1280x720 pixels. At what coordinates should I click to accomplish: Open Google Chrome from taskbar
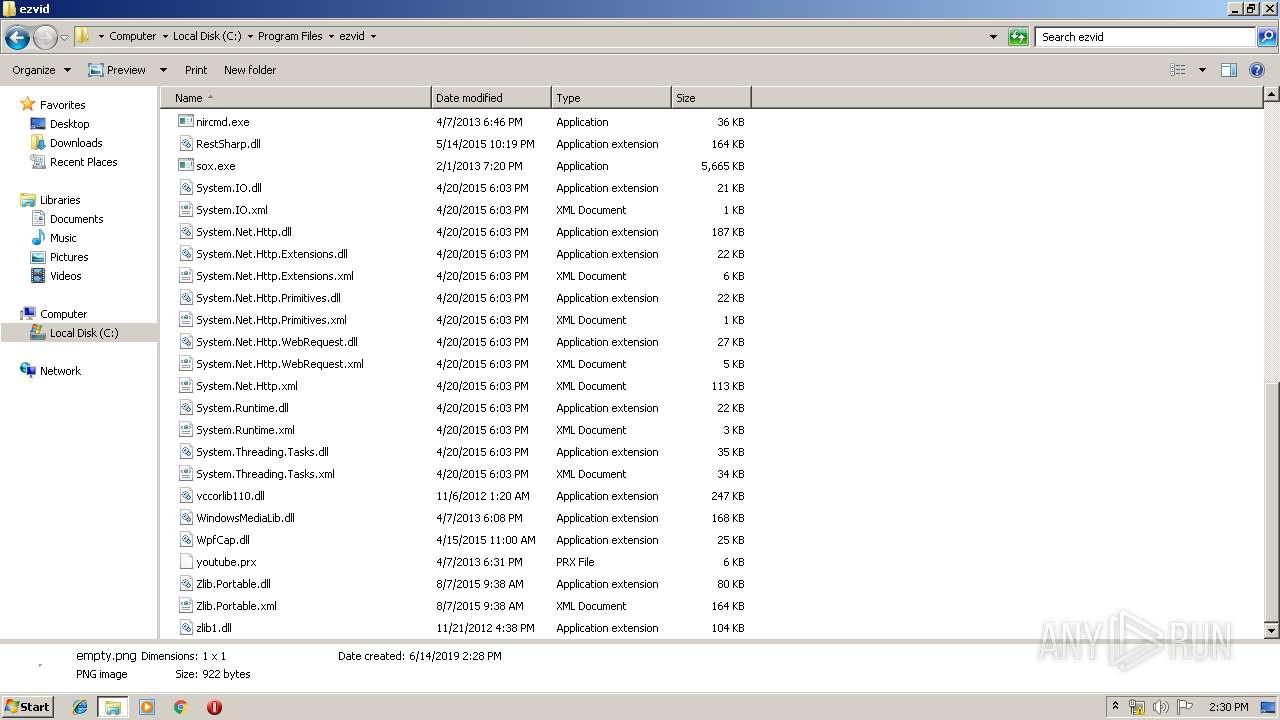(x=180, y=707)
